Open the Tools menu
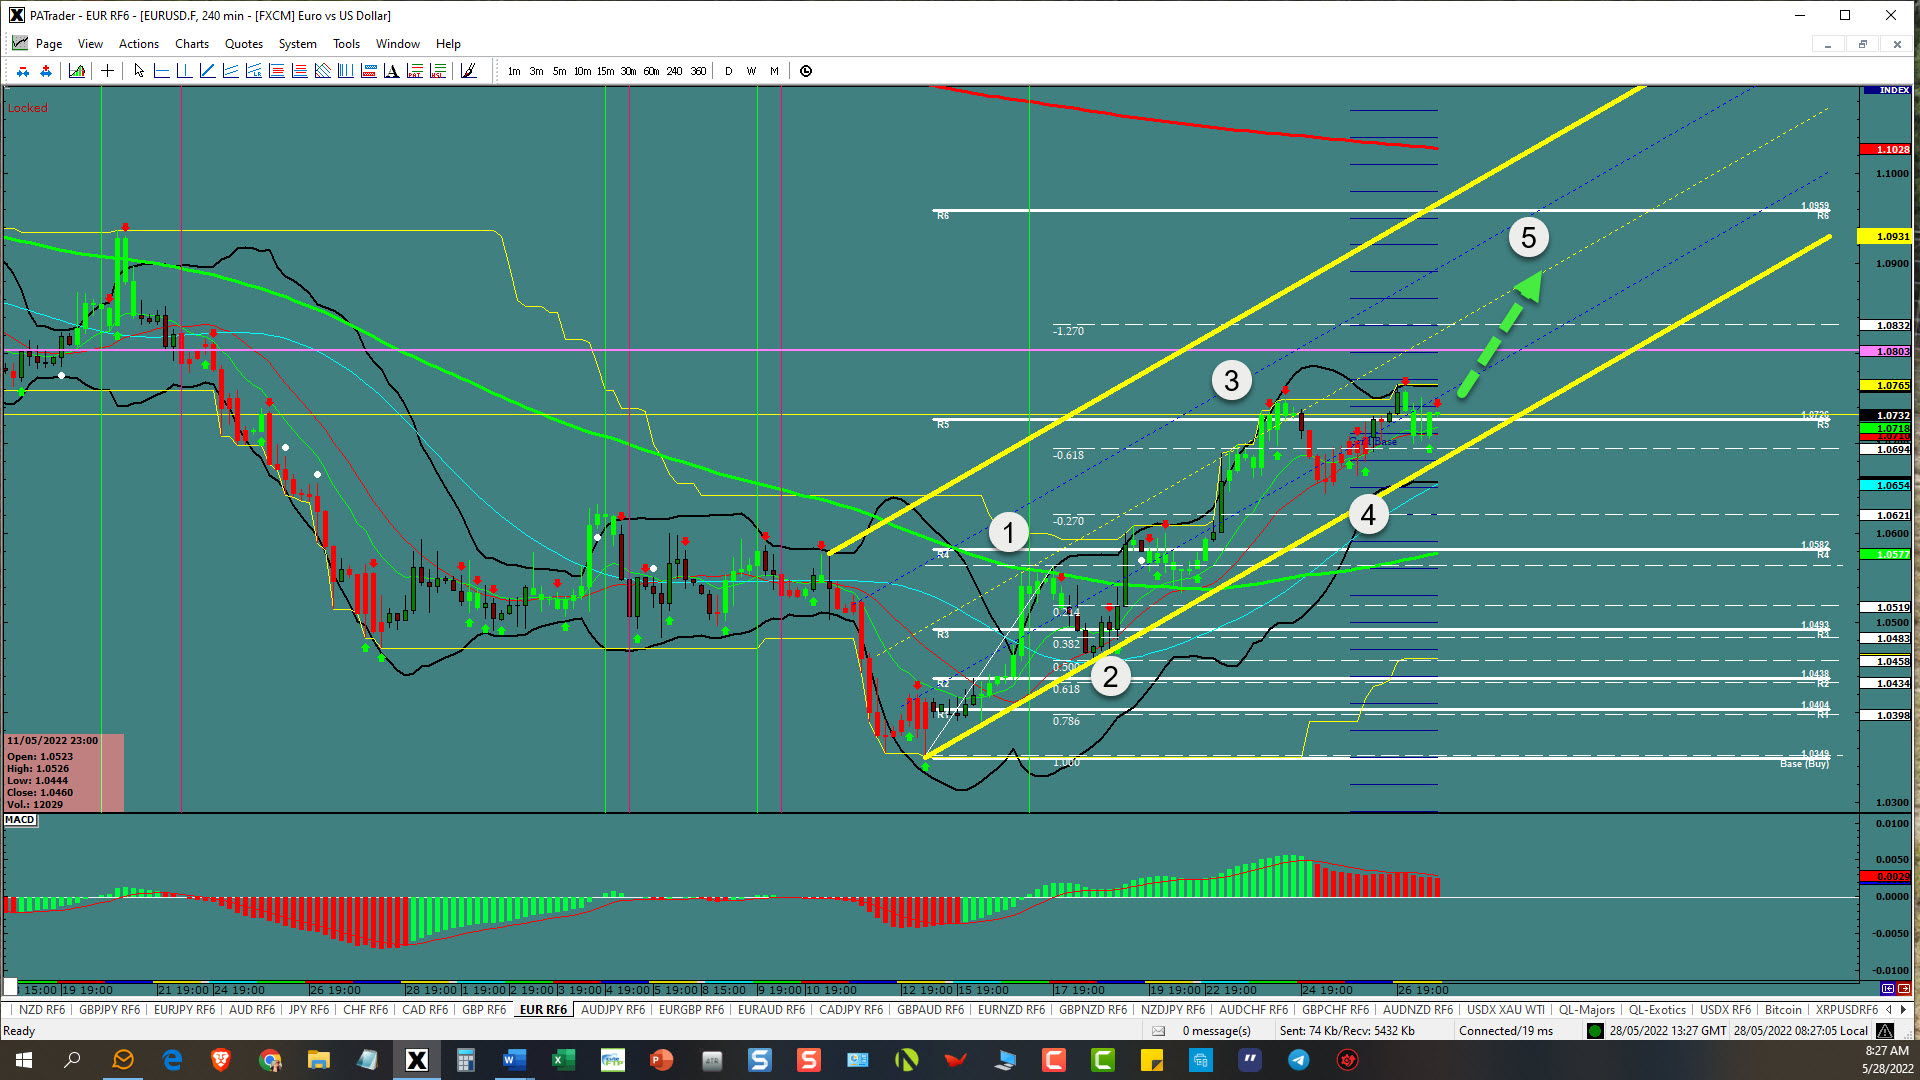The image size is (1920, 1080). point(346,44)
